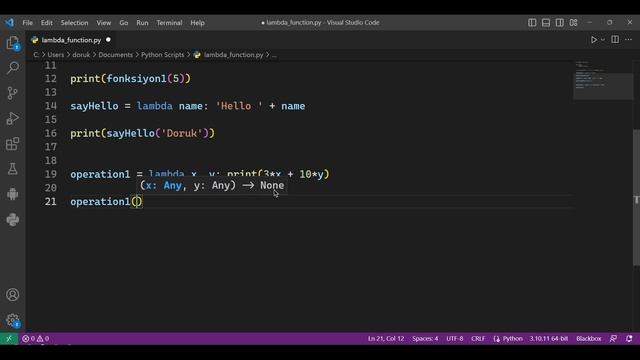Viewport: 640px width, 360px height.
Task: Click the code minimap
Action: (x=603, y=80)
